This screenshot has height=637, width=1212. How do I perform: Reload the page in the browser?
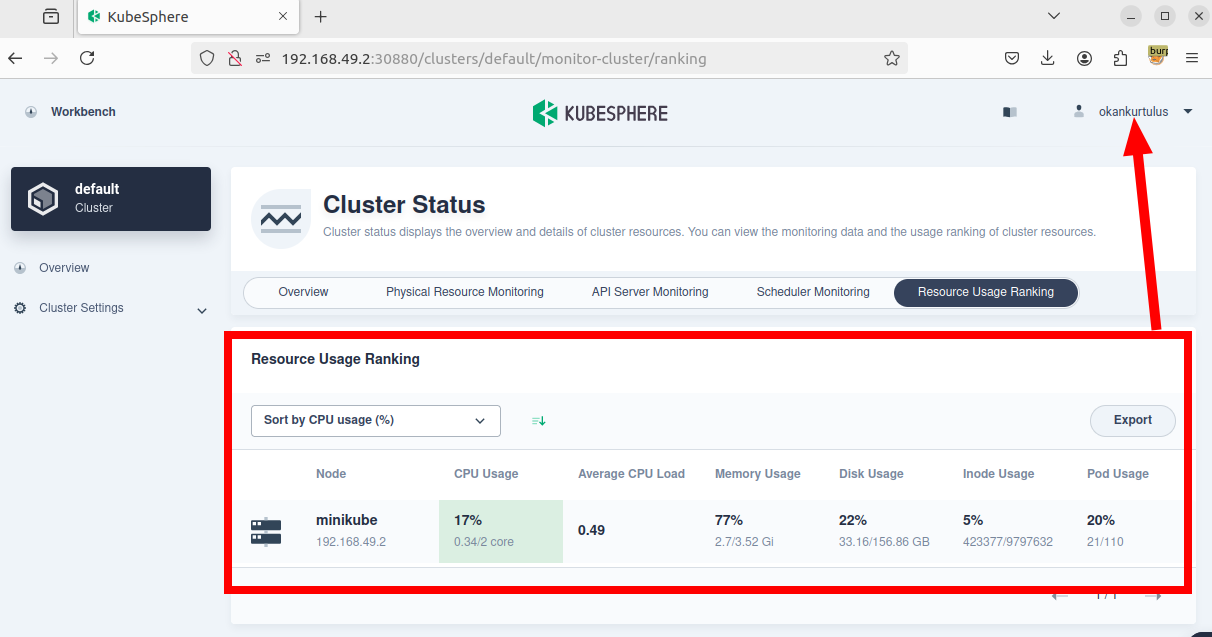coord(87,59)
